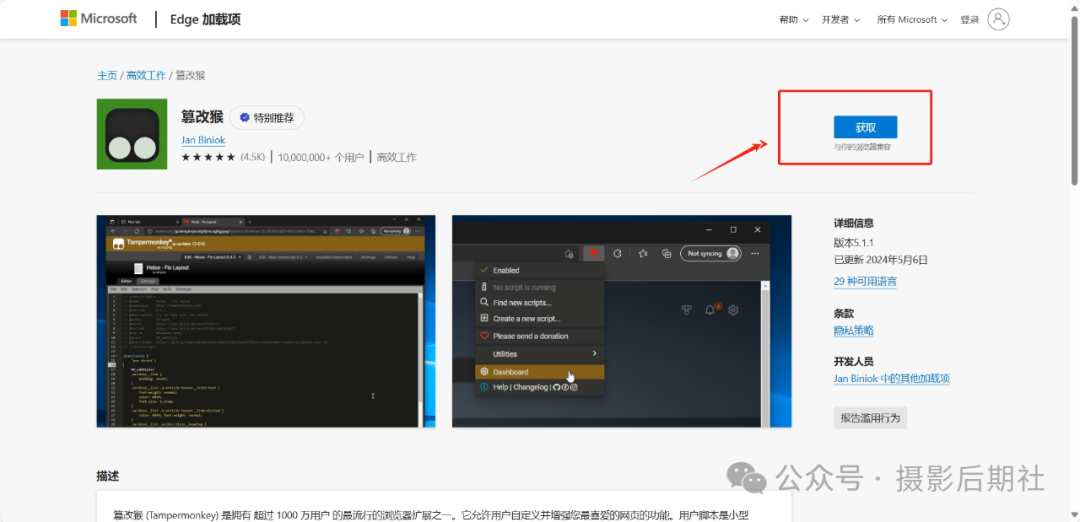Open the 隐私策略 link
Image resolution: width=1080 pixels, height=522 pixels.
853,331
